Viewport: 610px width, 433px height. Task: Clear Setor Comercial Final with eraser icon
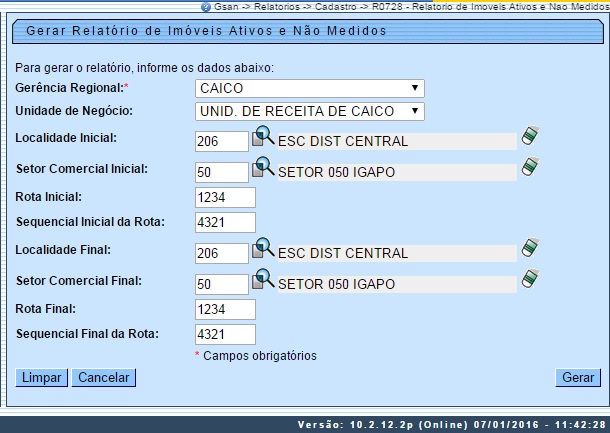click(x=530, y=278)
